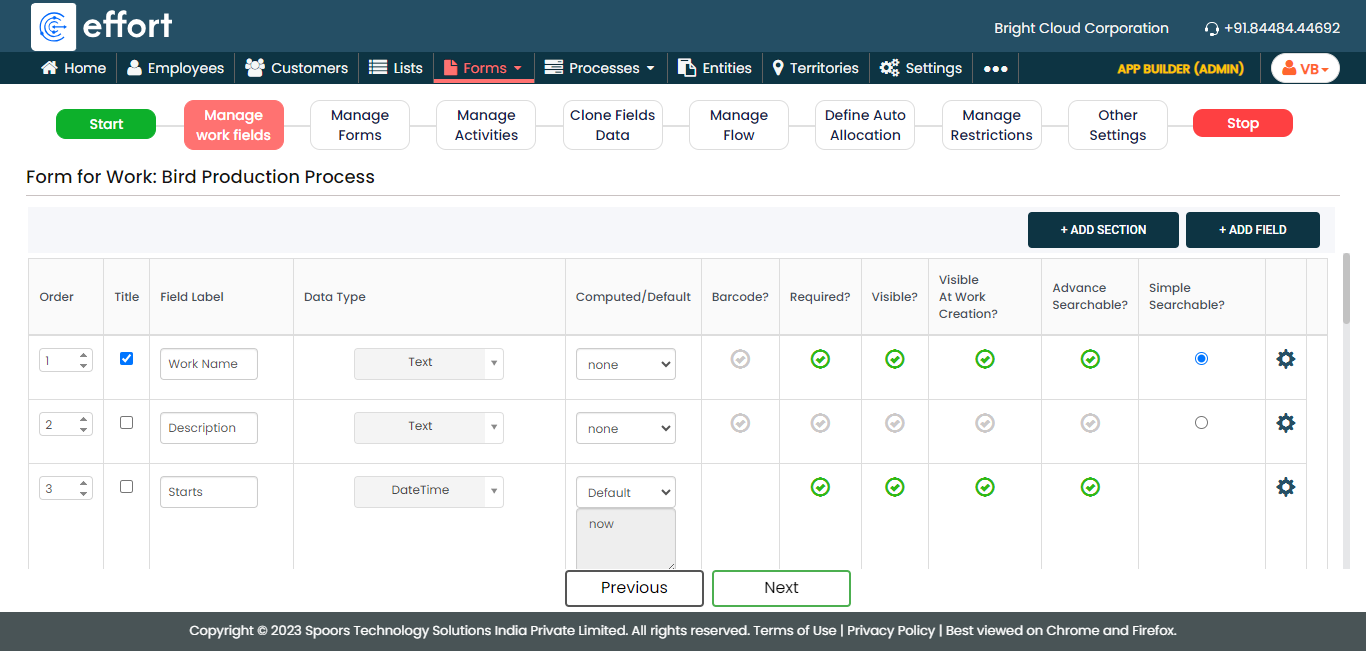Go to Manage Forms step
Screen dimensions: 1366x651
(360, 125)
